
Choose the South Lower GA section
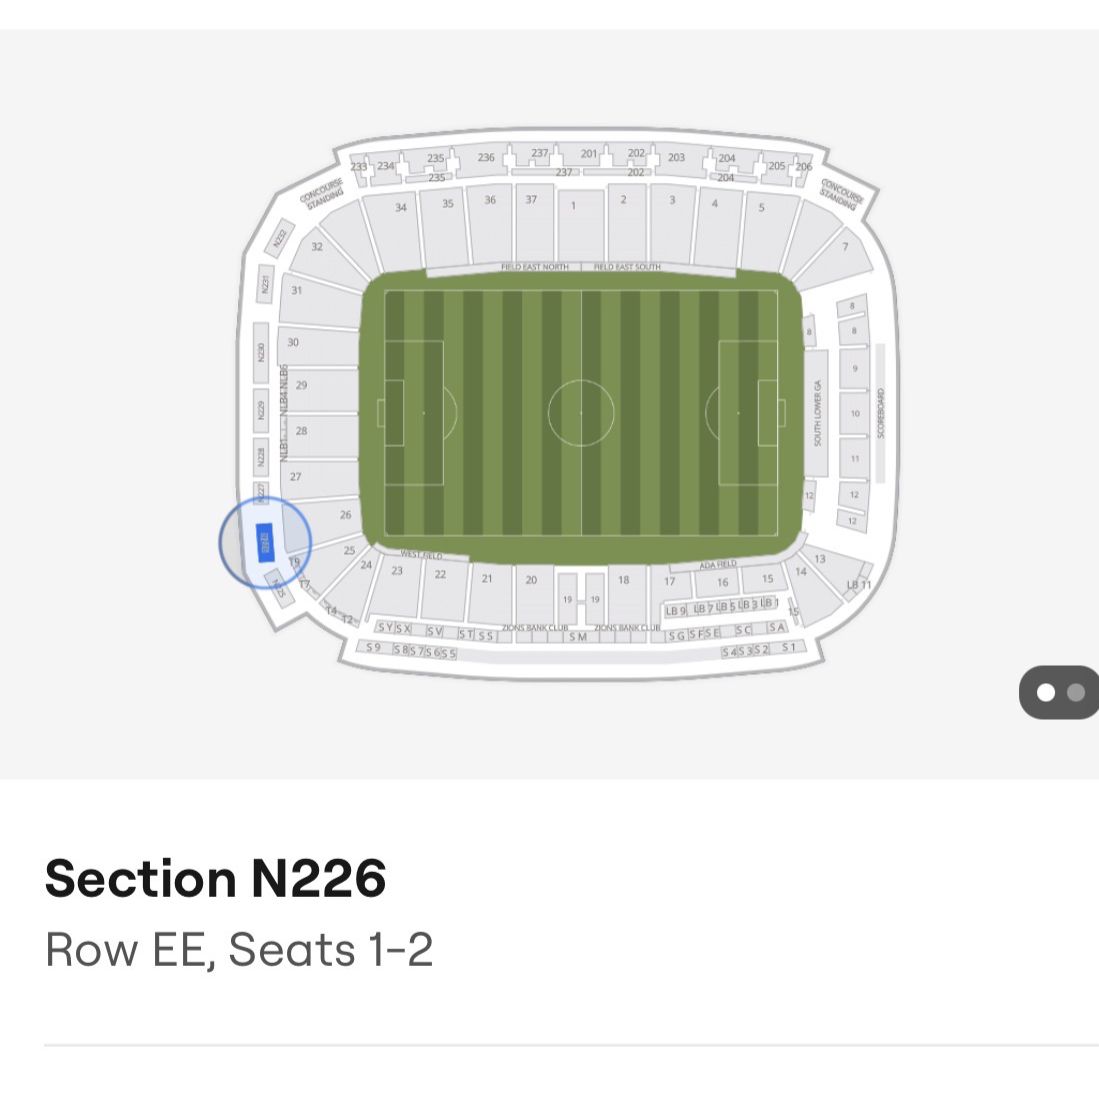817,413
